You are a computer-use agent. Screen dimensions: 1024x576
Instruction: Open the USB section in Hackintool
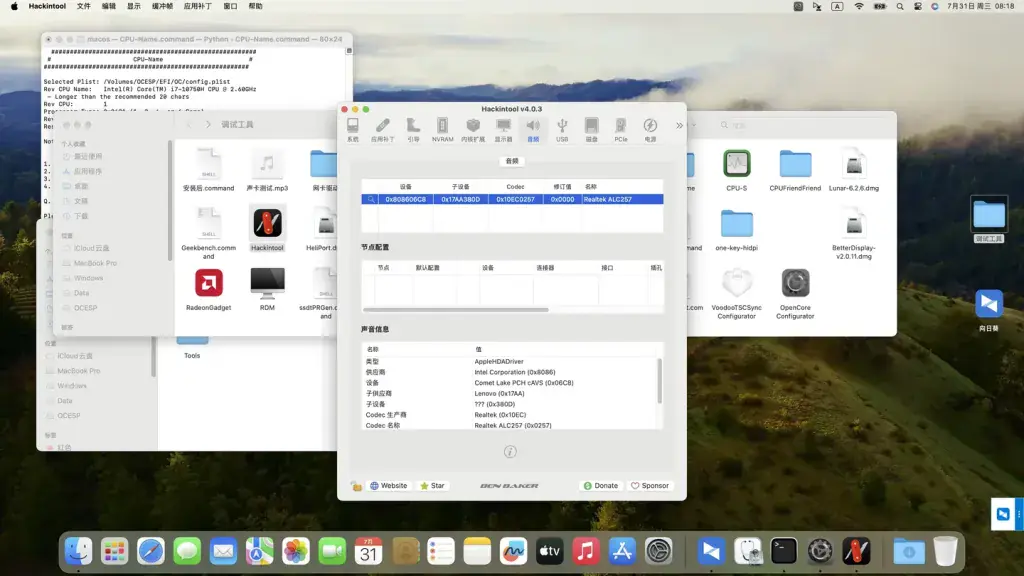click(562, 129)
